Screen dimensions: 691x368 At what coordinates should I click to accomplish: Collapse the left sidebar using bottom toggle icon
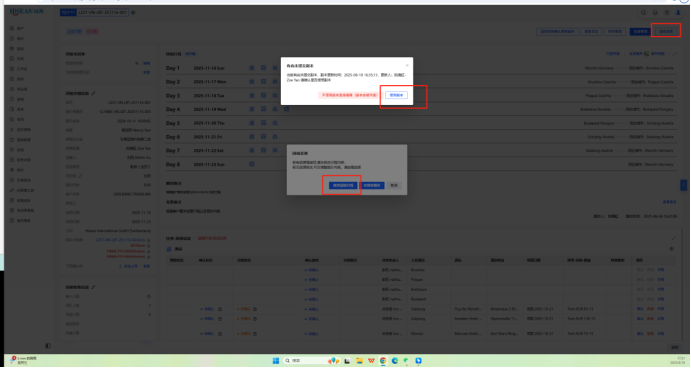[48, 346]
